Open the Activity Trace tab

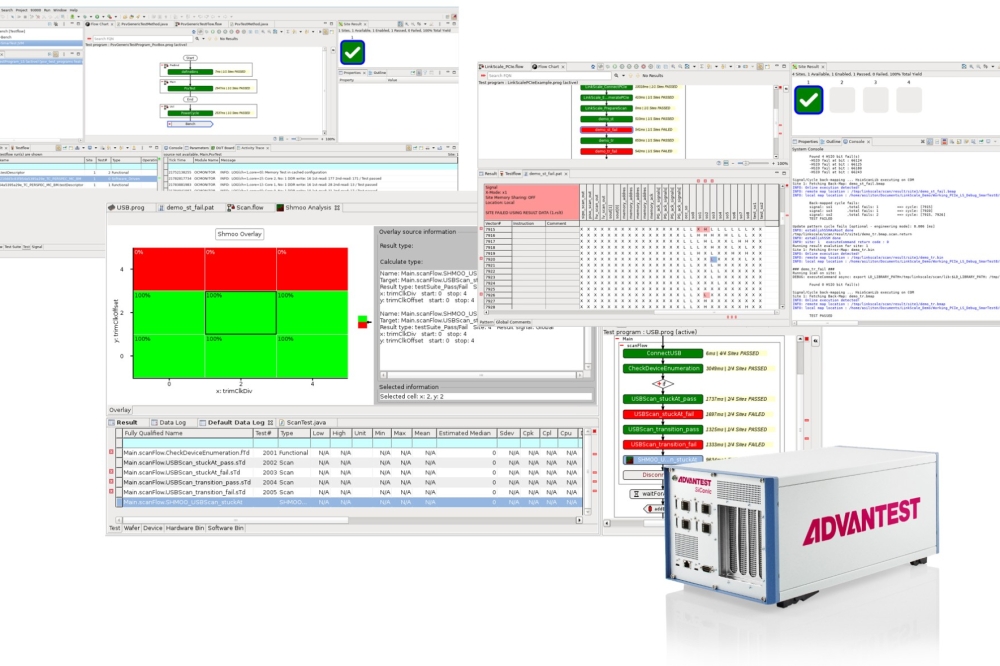[254, 148]
